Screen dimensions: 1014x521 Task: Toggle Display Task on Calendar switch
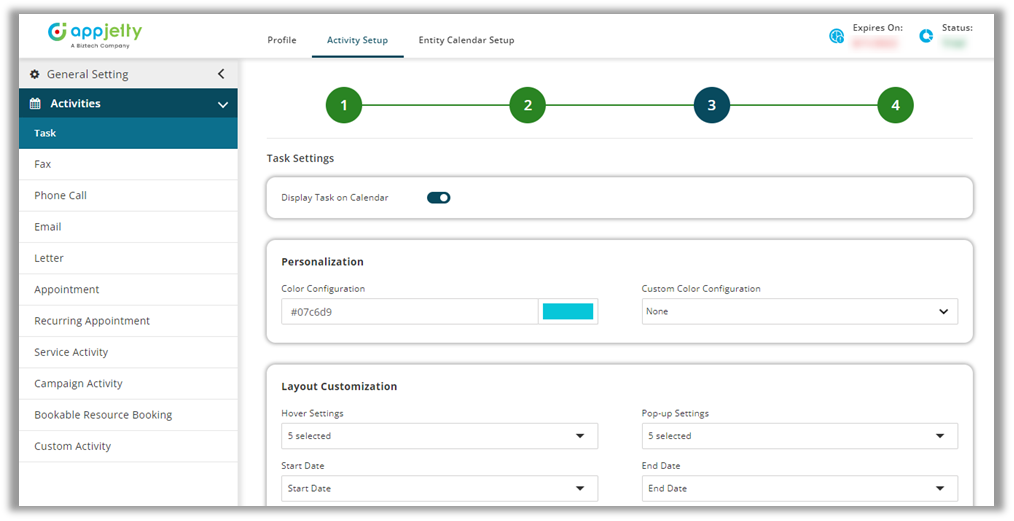pos(438,198)
